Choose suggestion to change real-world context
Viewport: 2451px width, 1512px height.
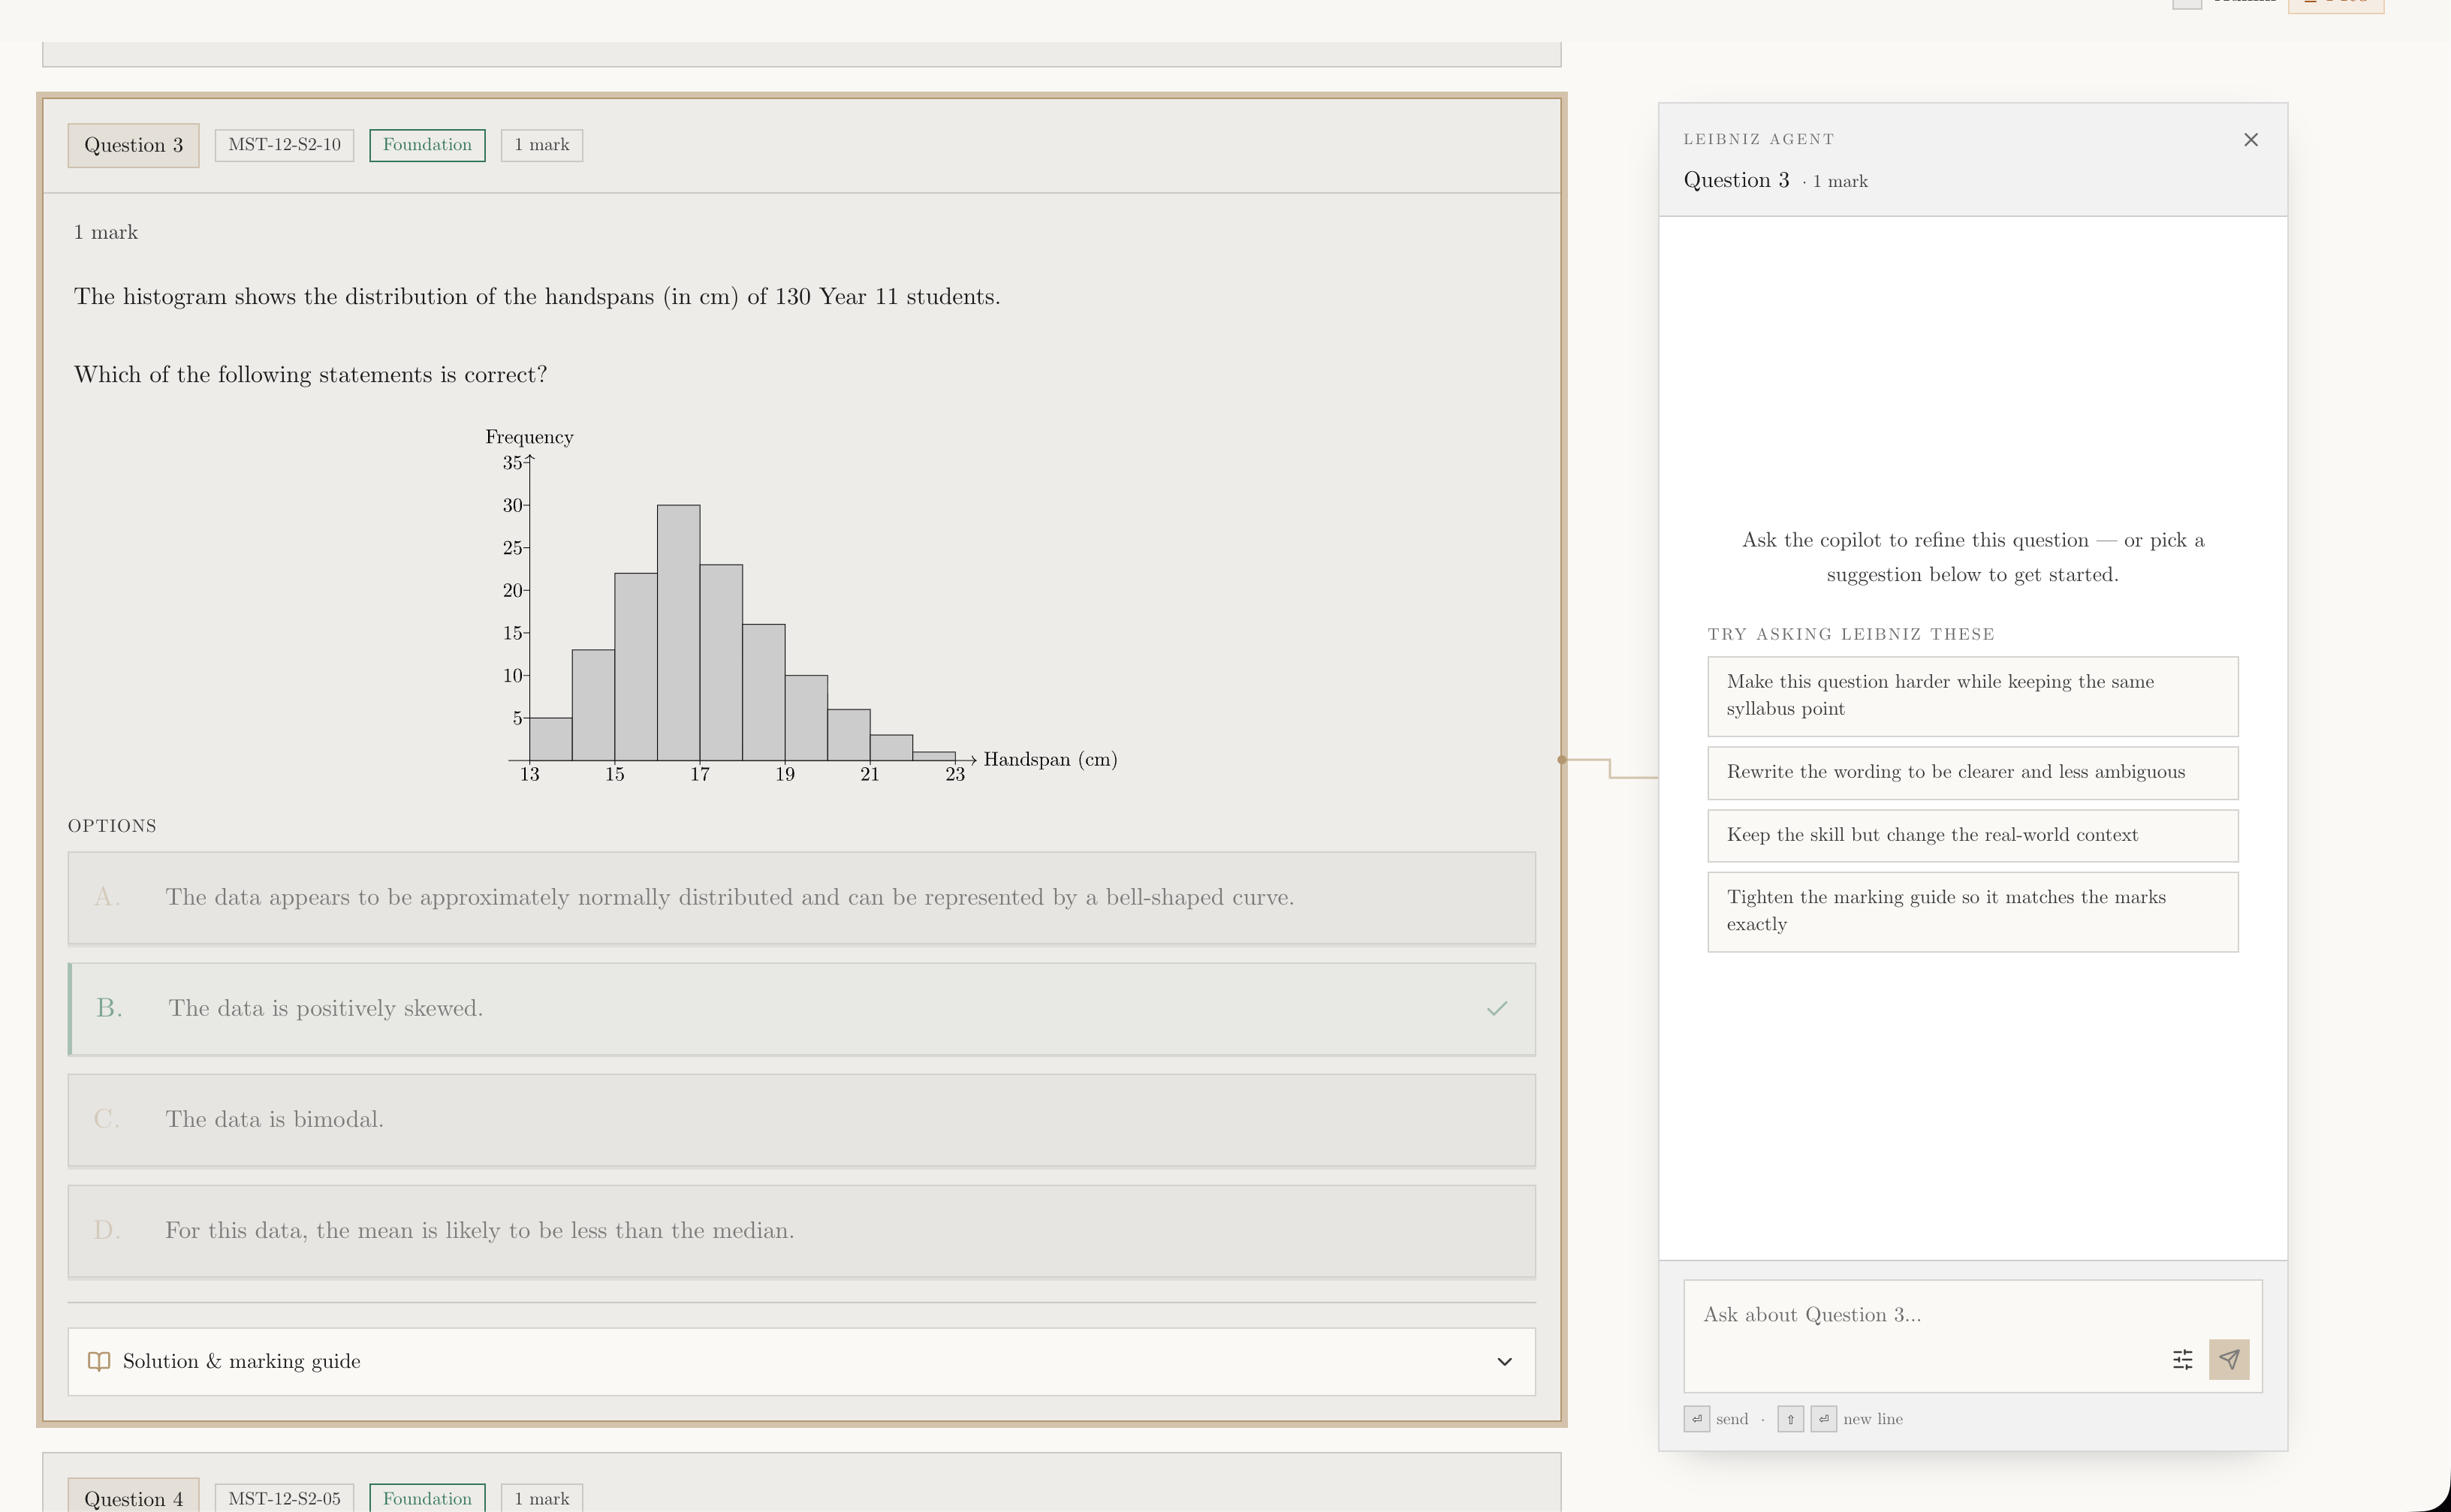click(x=1972, y=835)
